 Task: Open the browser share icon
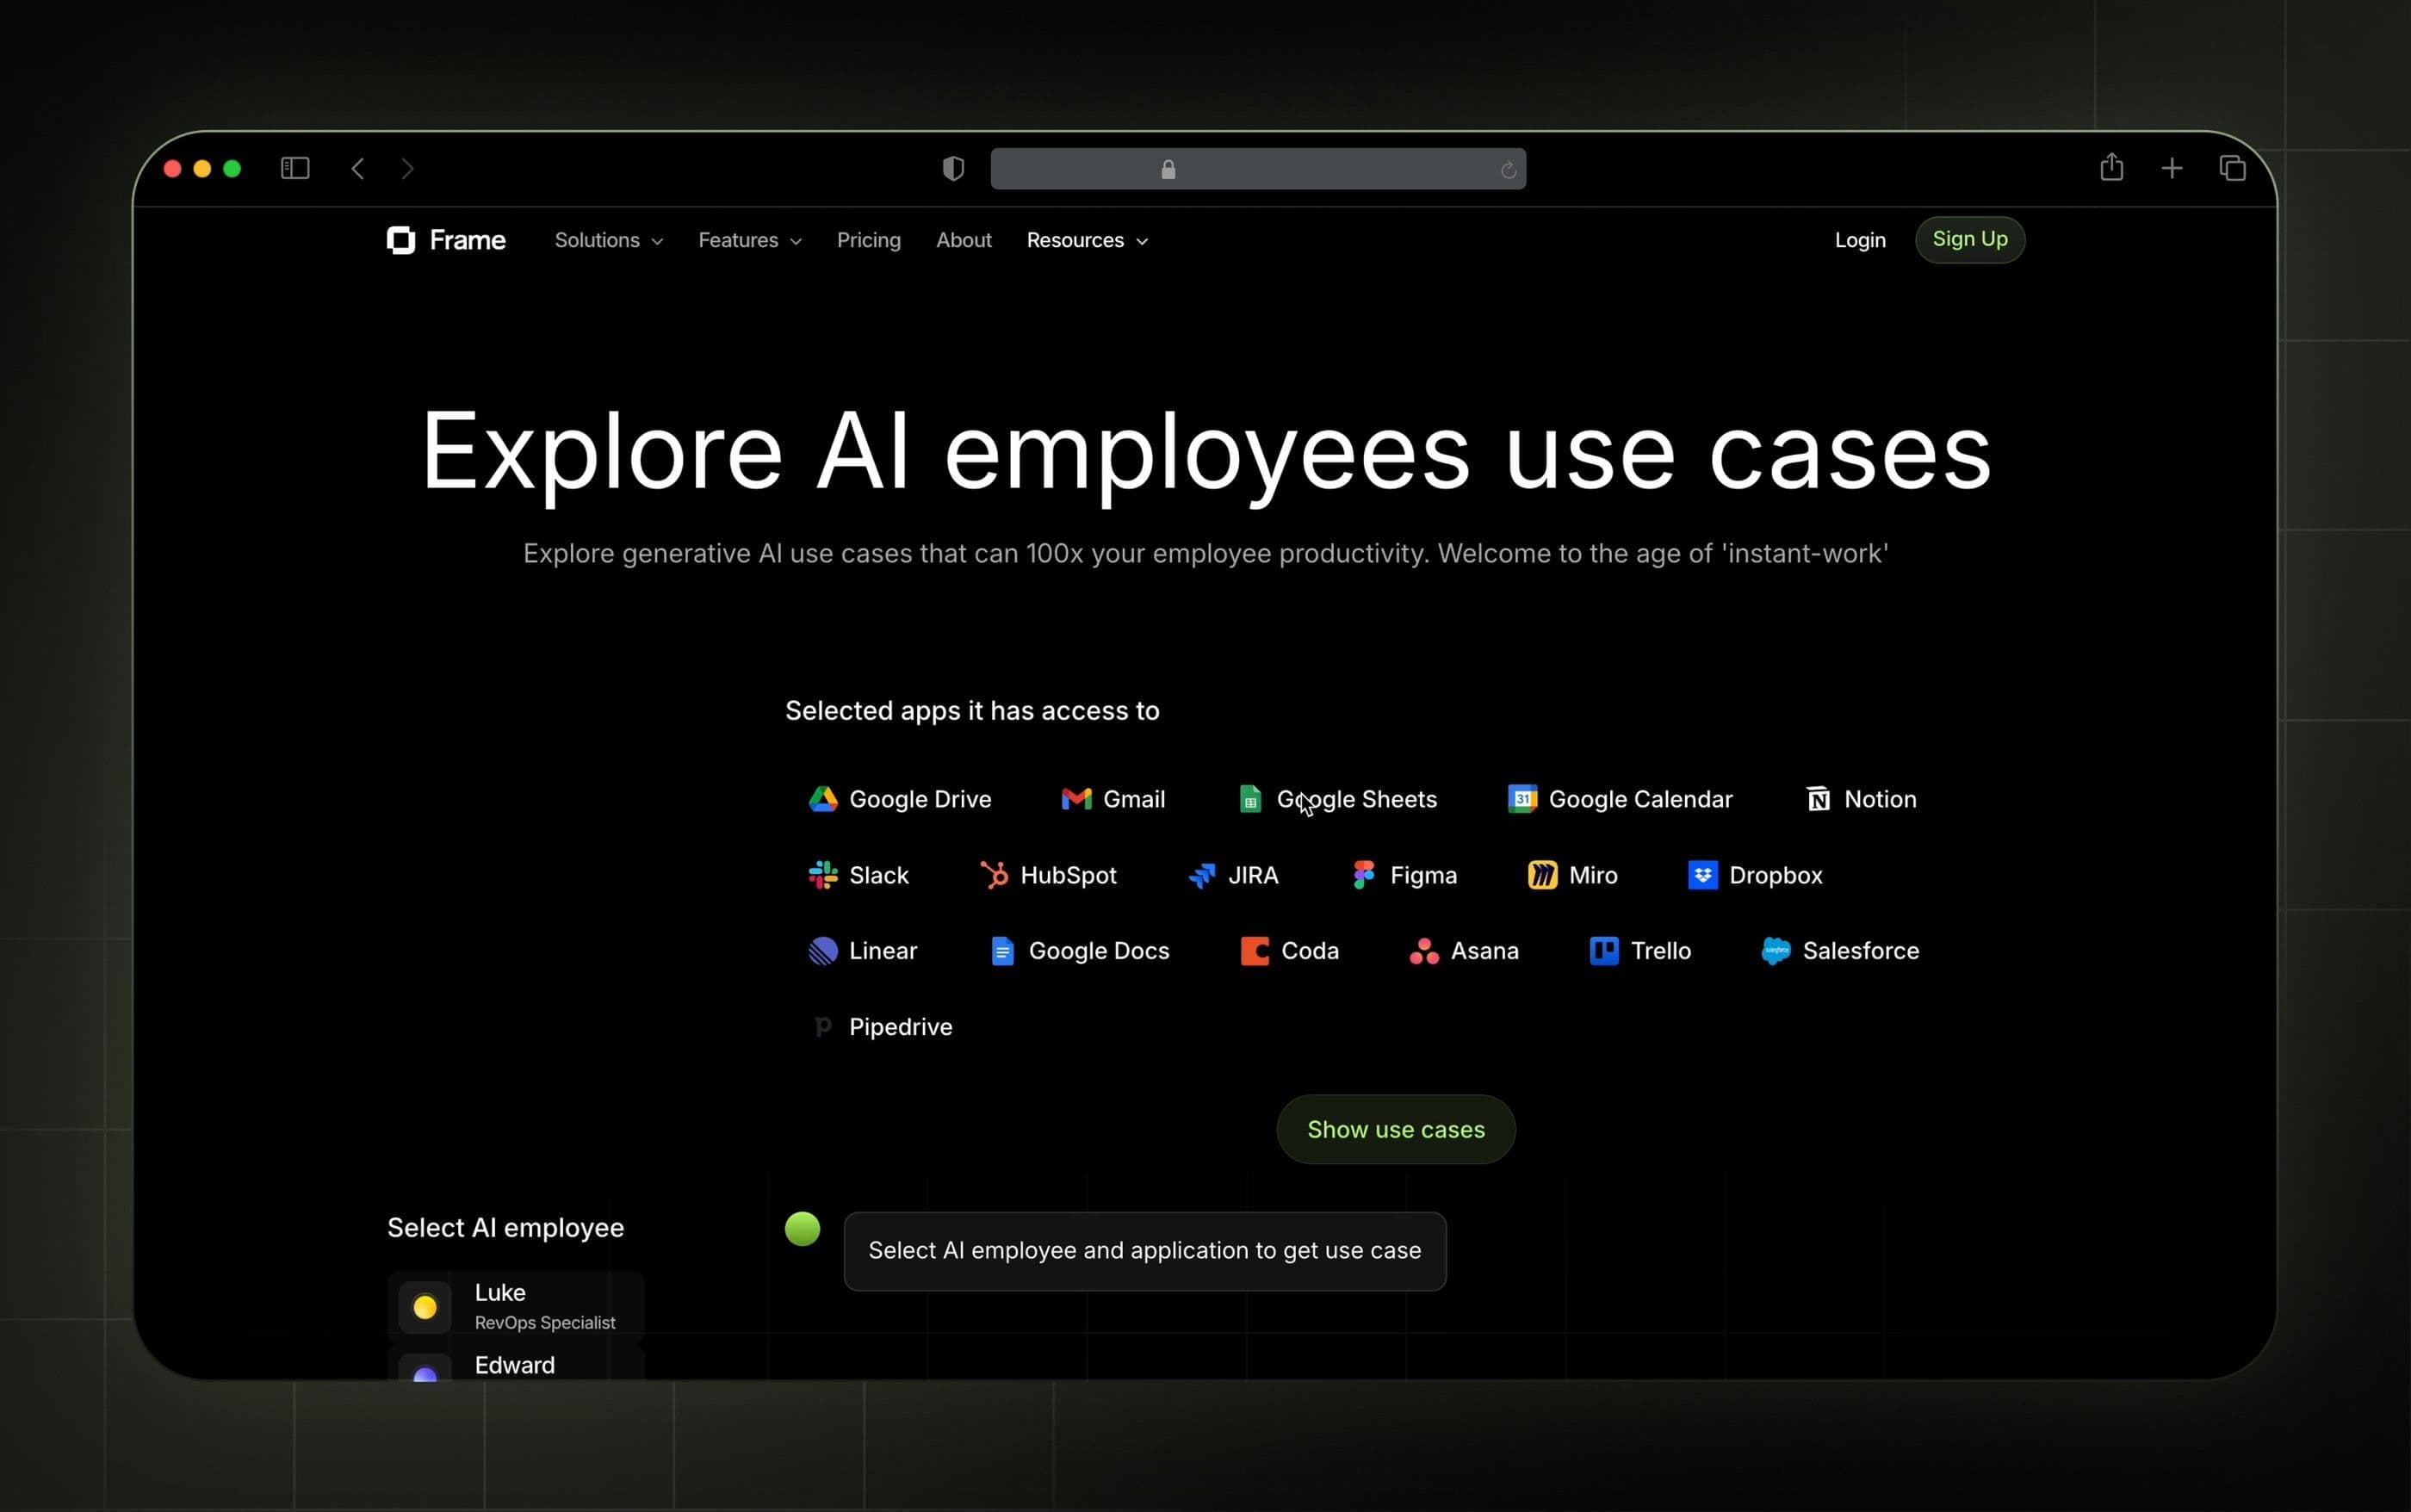pos(2111,167)
